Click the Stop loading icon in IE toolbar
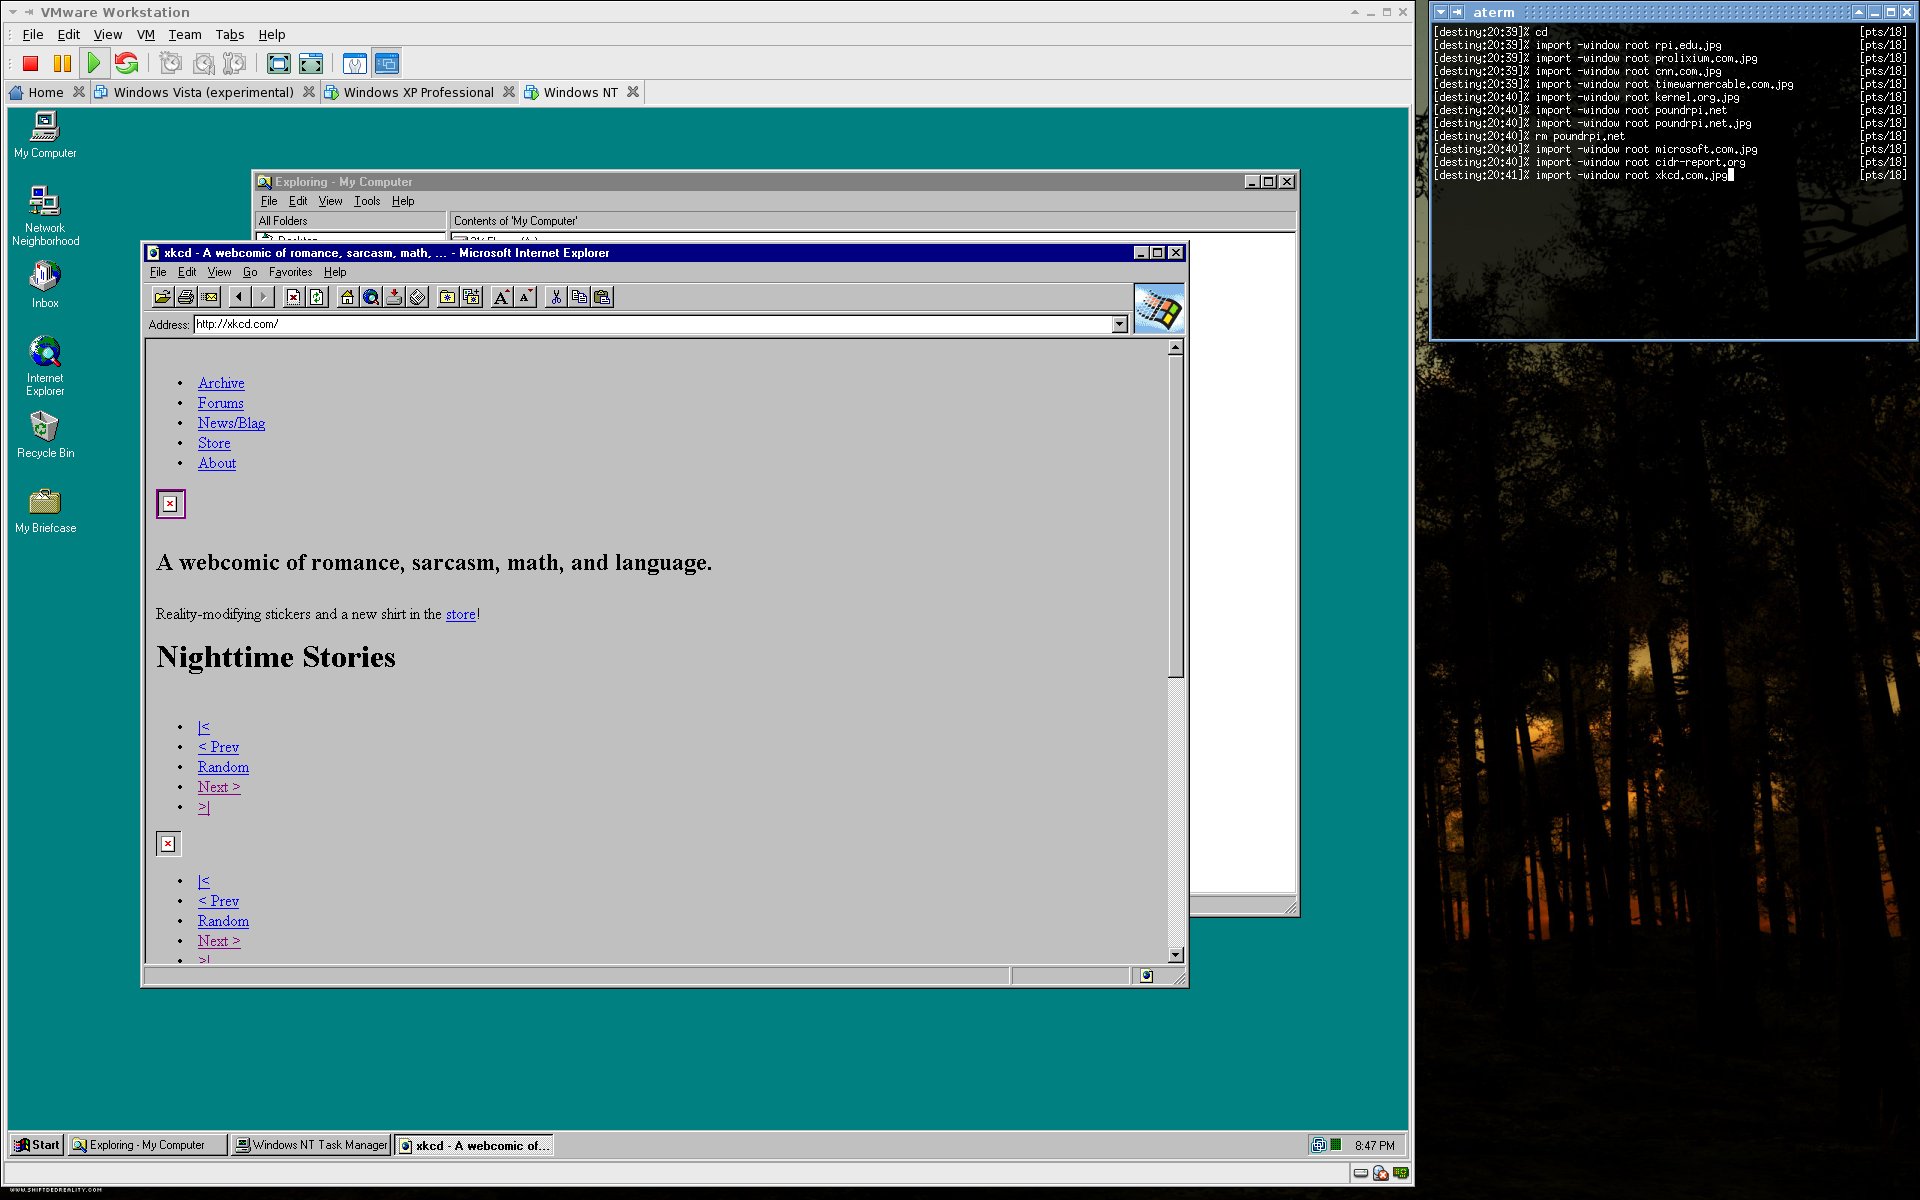This screenshot has width=1920, height=1200. (x=293, y=297)
